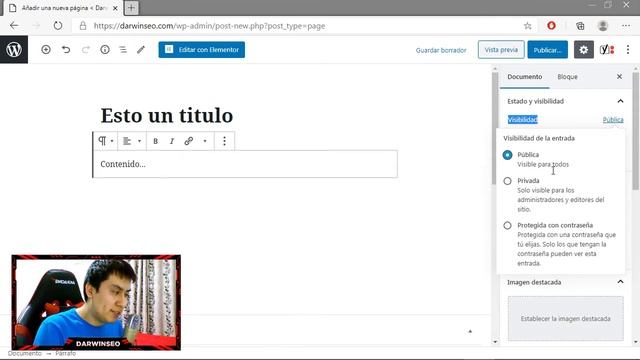The image size is (640, 360).
Task: Open block navigation list icon
Action: 123,49
